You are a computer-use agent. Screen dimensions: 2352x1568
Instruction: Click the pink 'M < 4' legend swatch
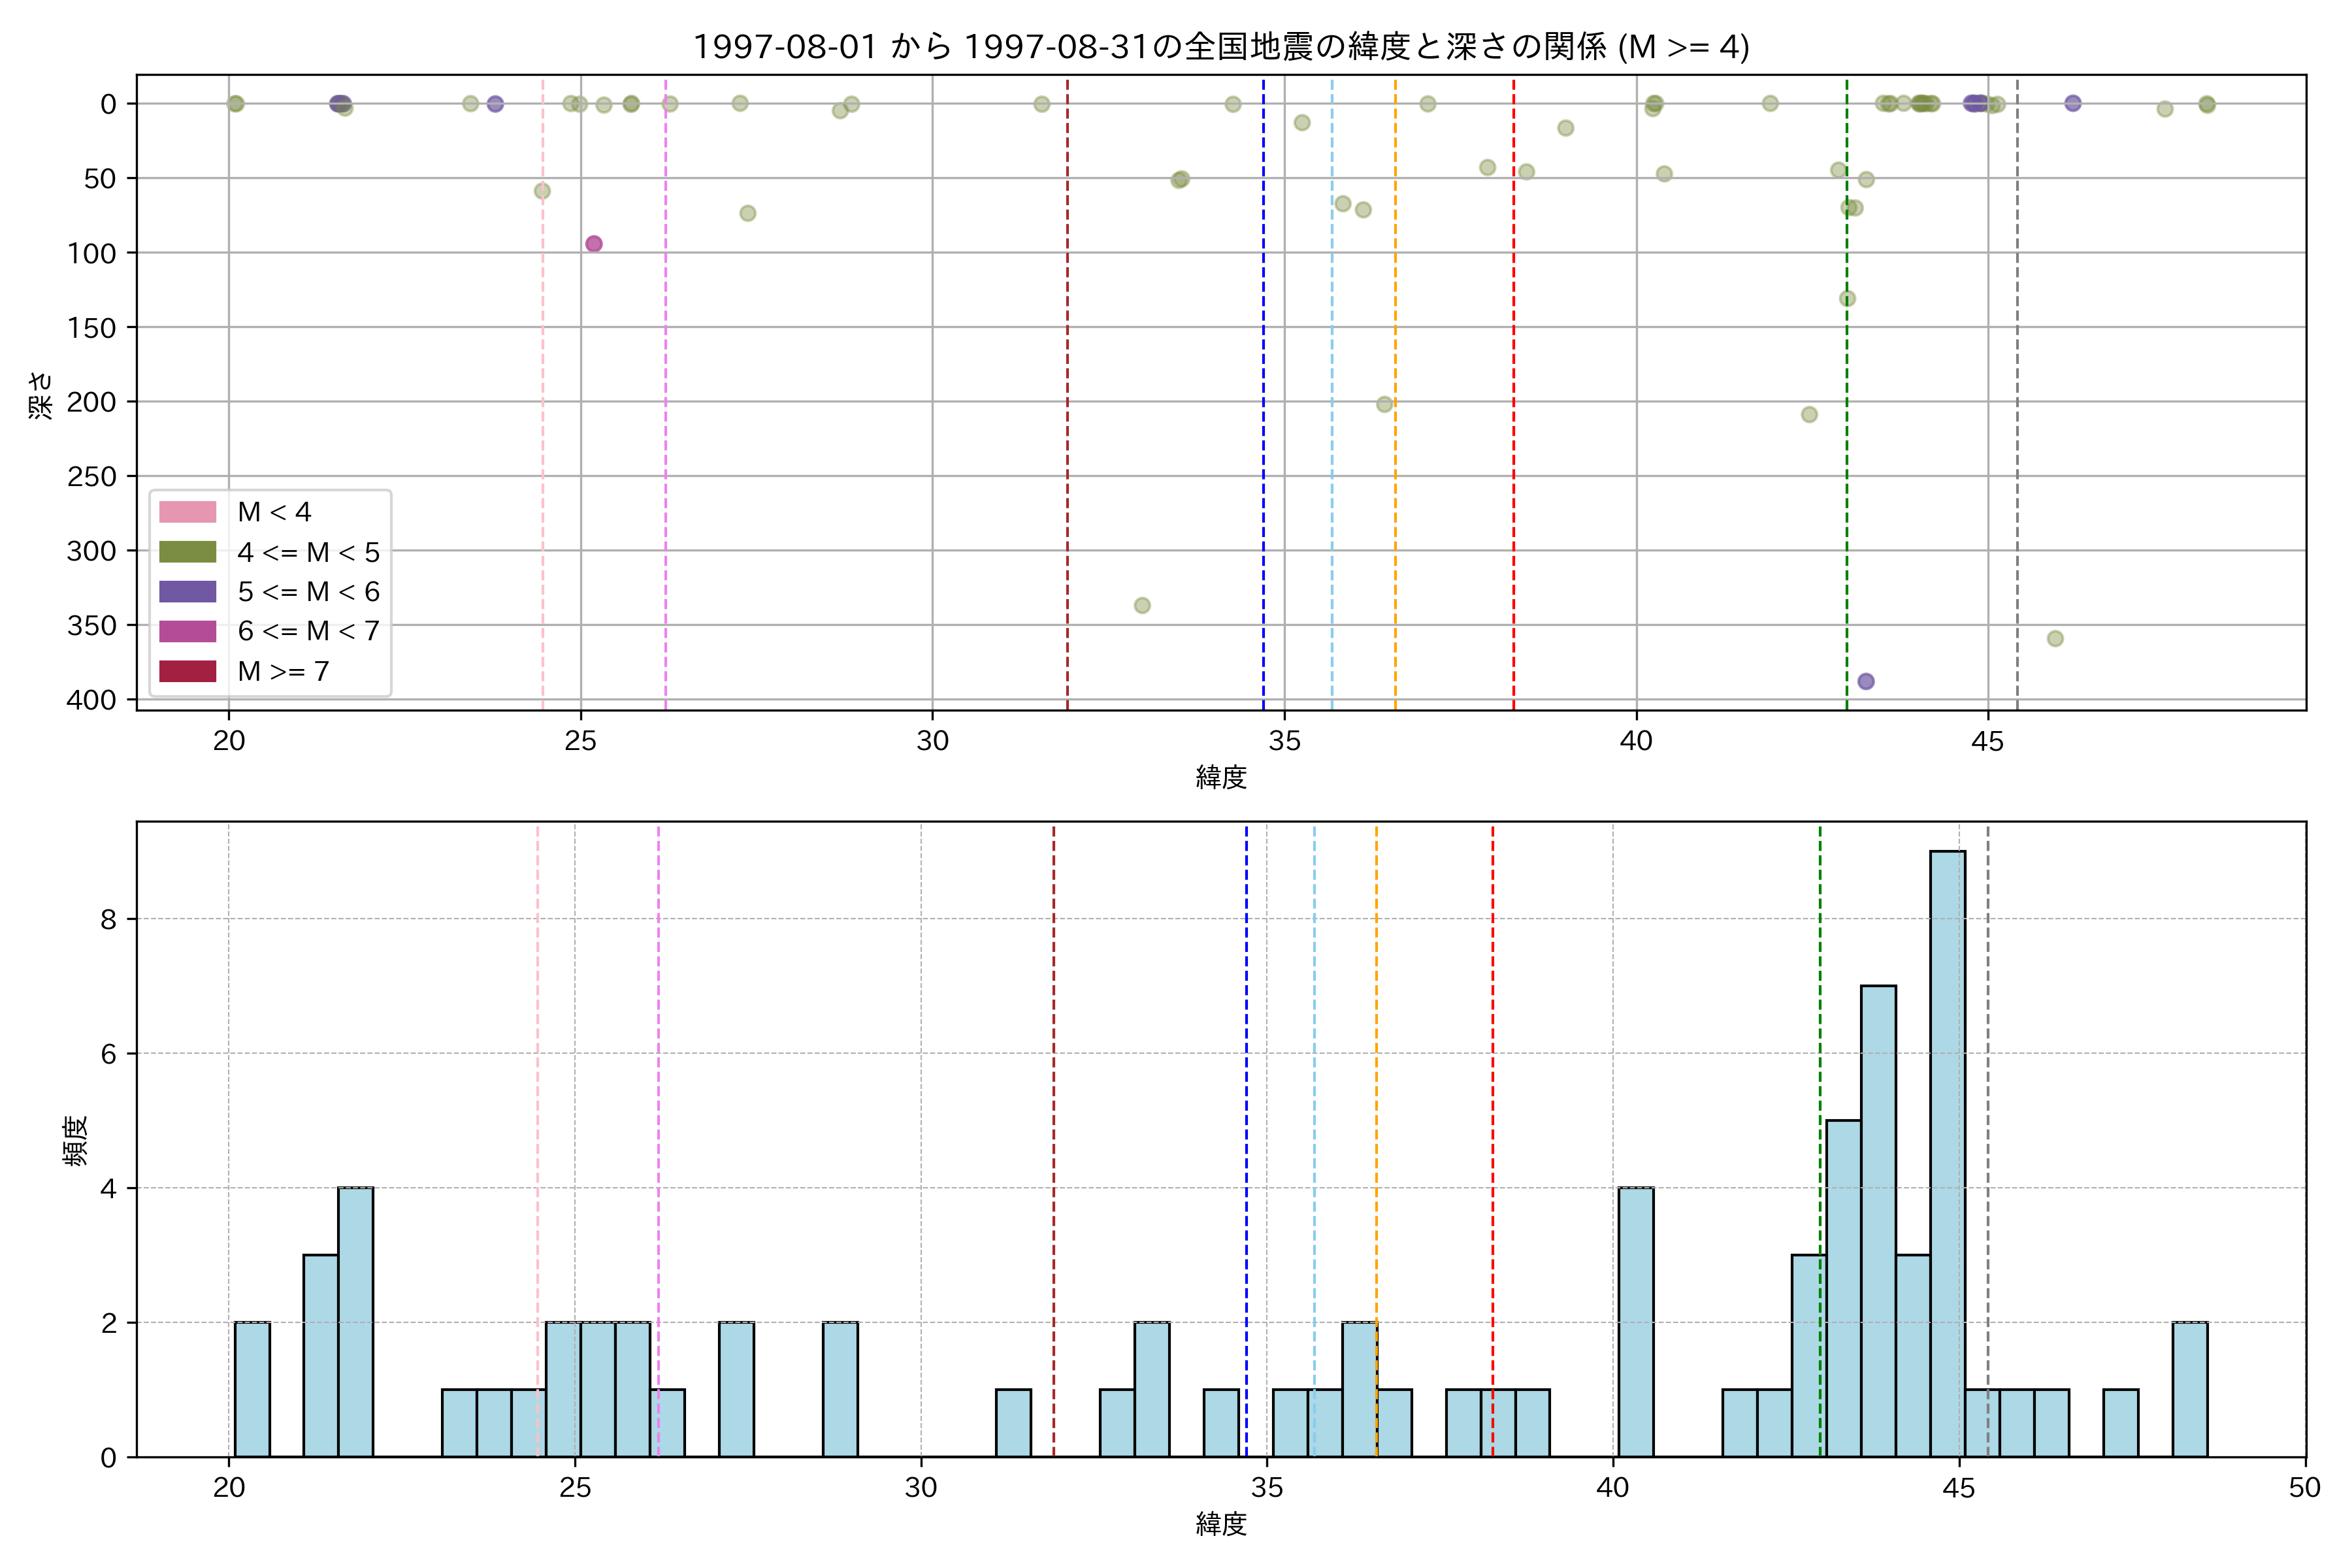click(x=188, y=512)
